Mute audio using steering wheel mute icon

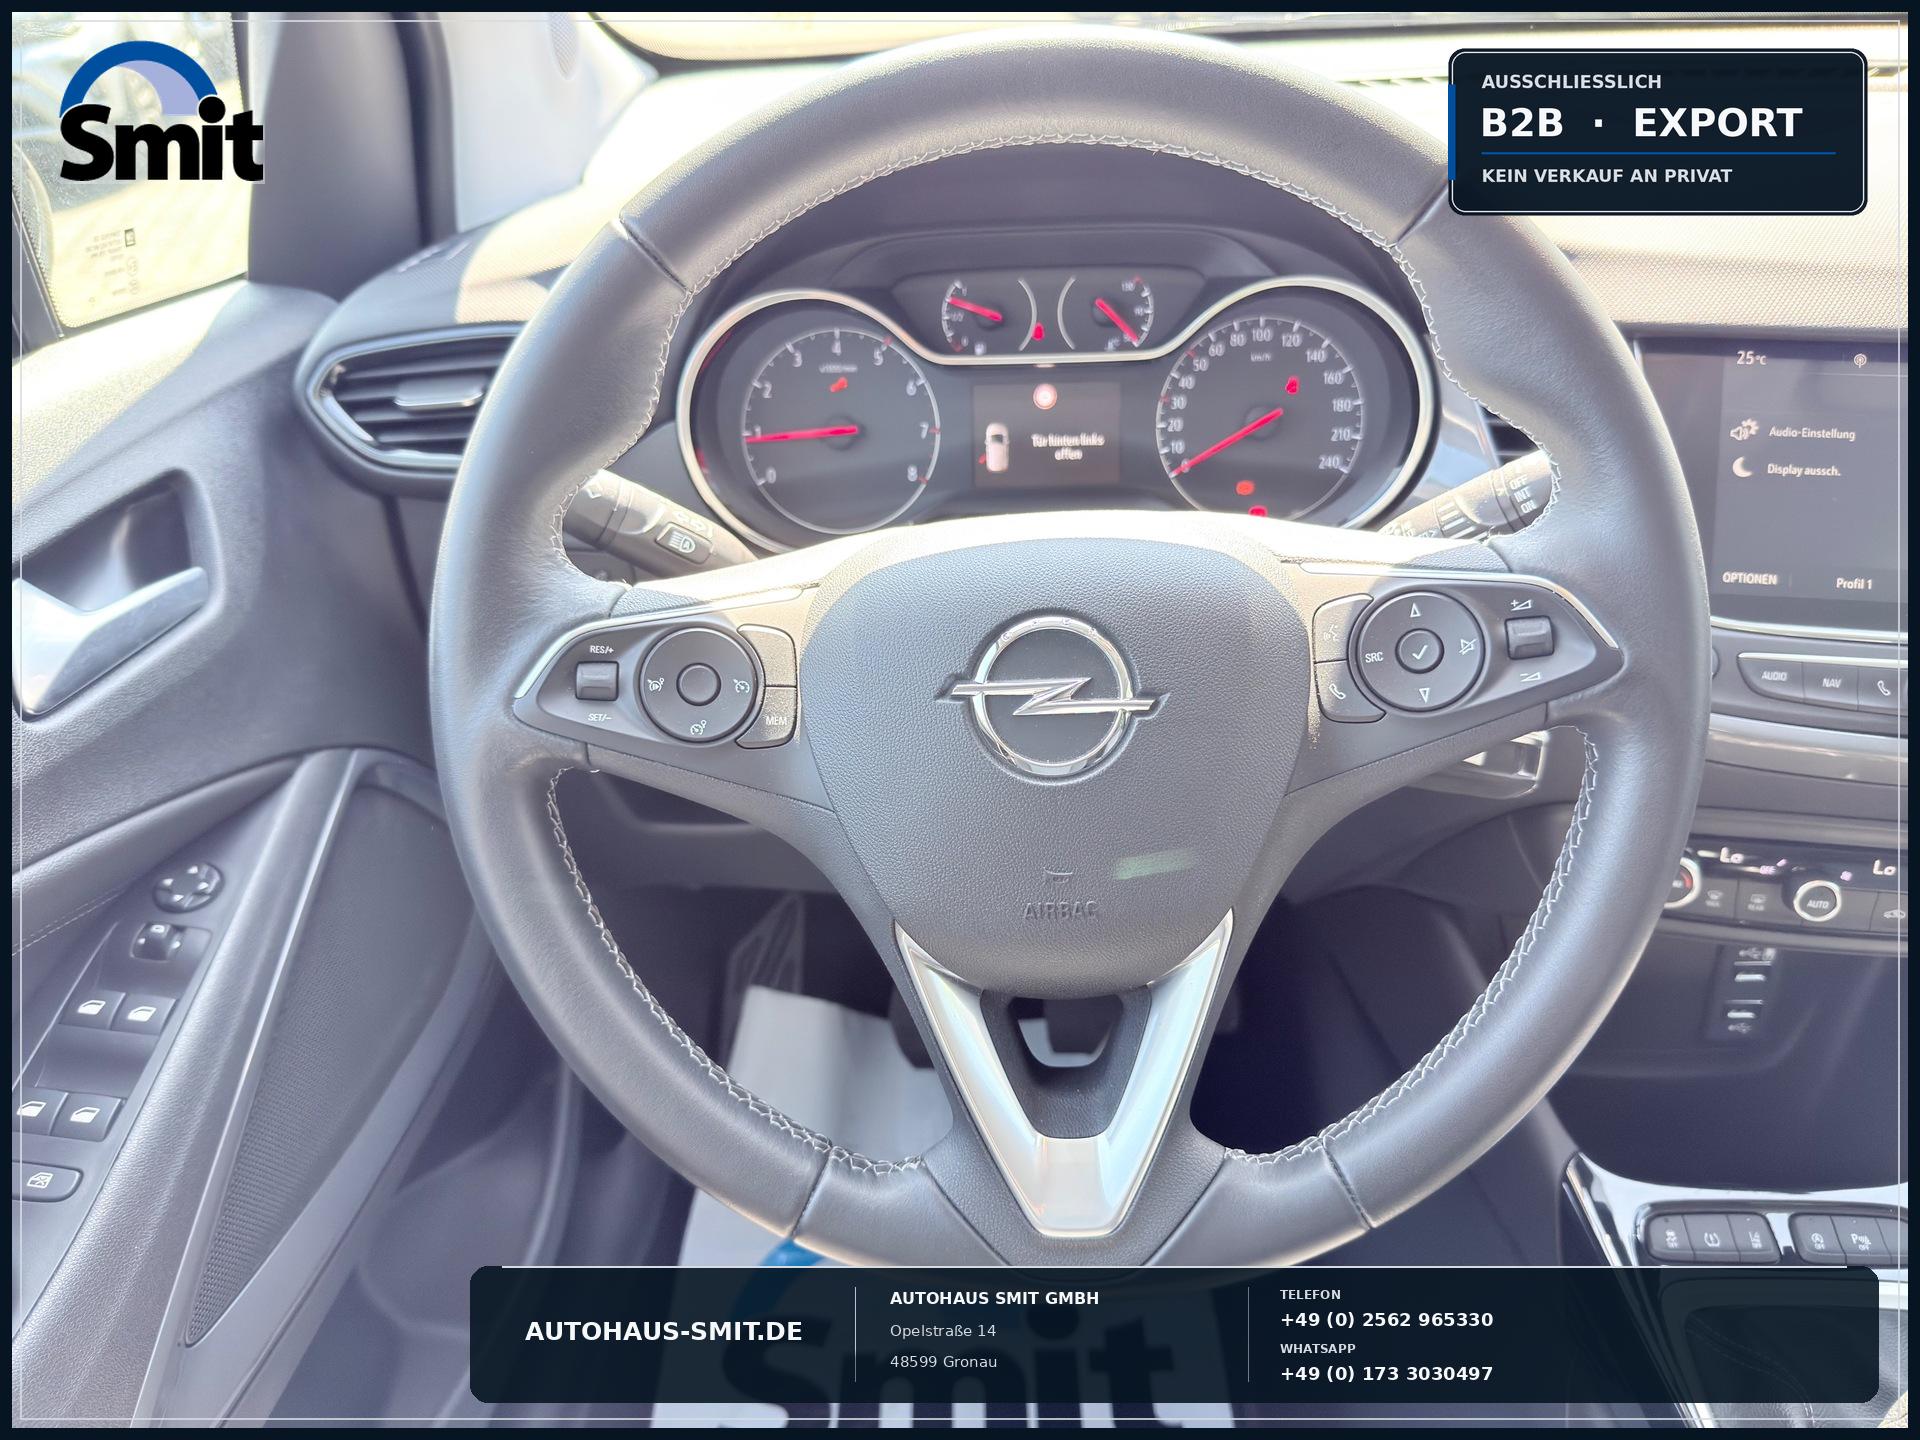tap(1467, 646)
